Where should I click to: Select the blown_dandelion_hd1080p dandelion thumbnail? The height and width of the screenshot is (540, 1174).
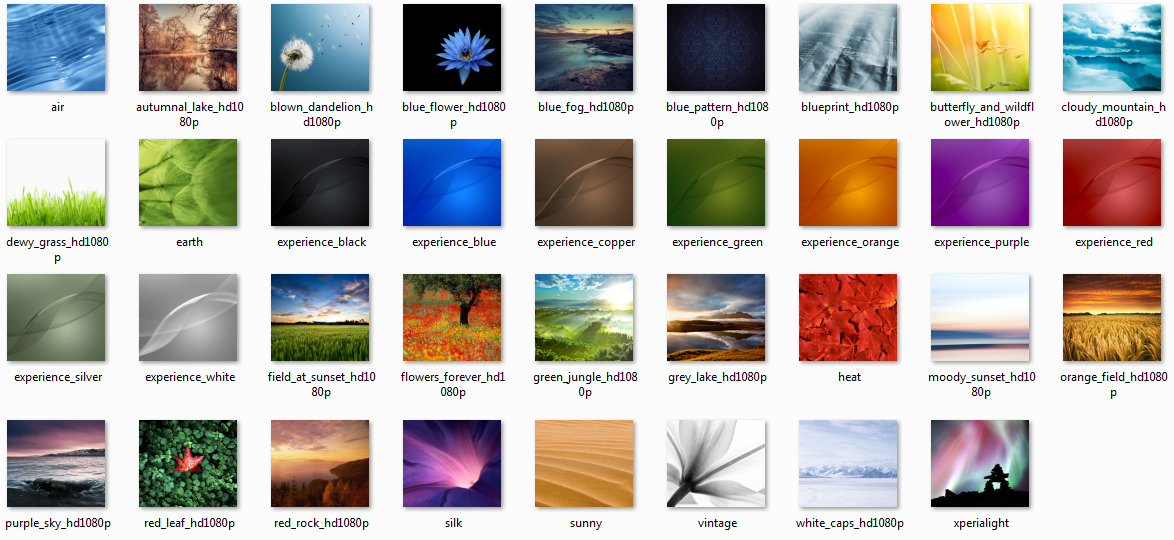pos(320,47)
